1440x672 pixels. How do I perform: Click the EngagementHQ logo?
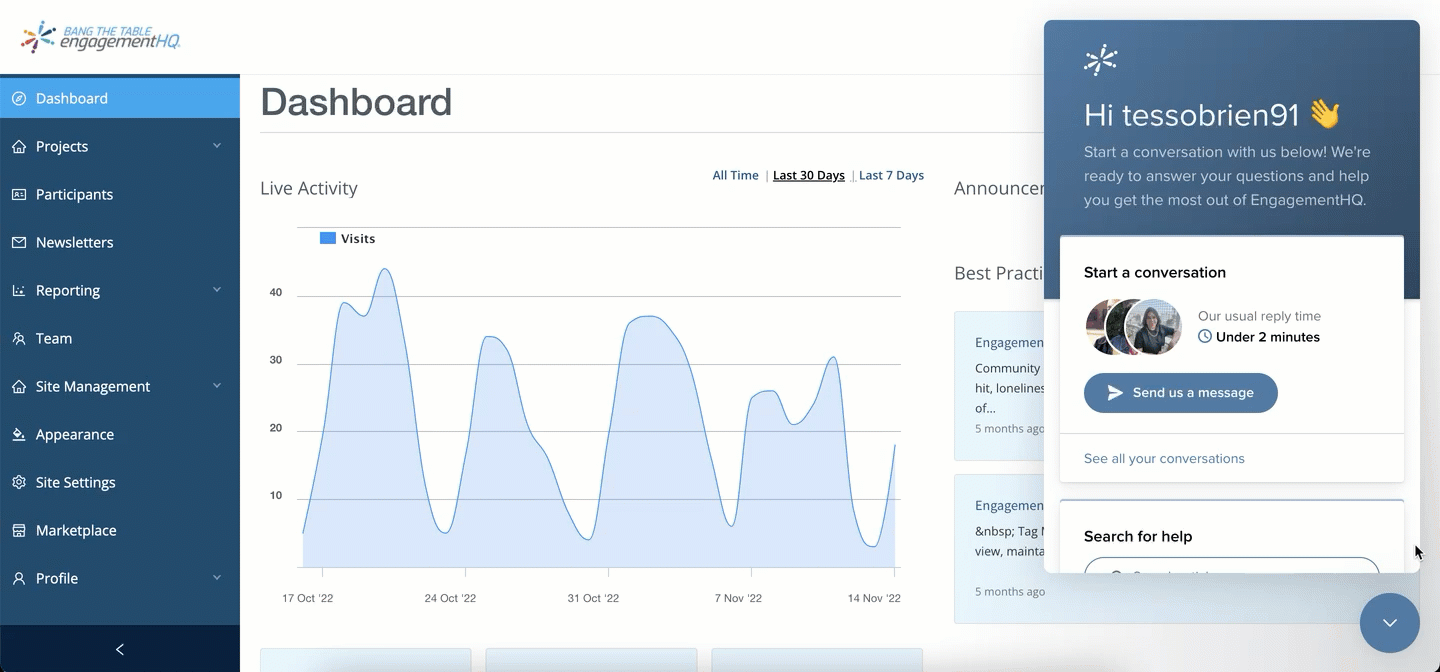coord(101,37)
